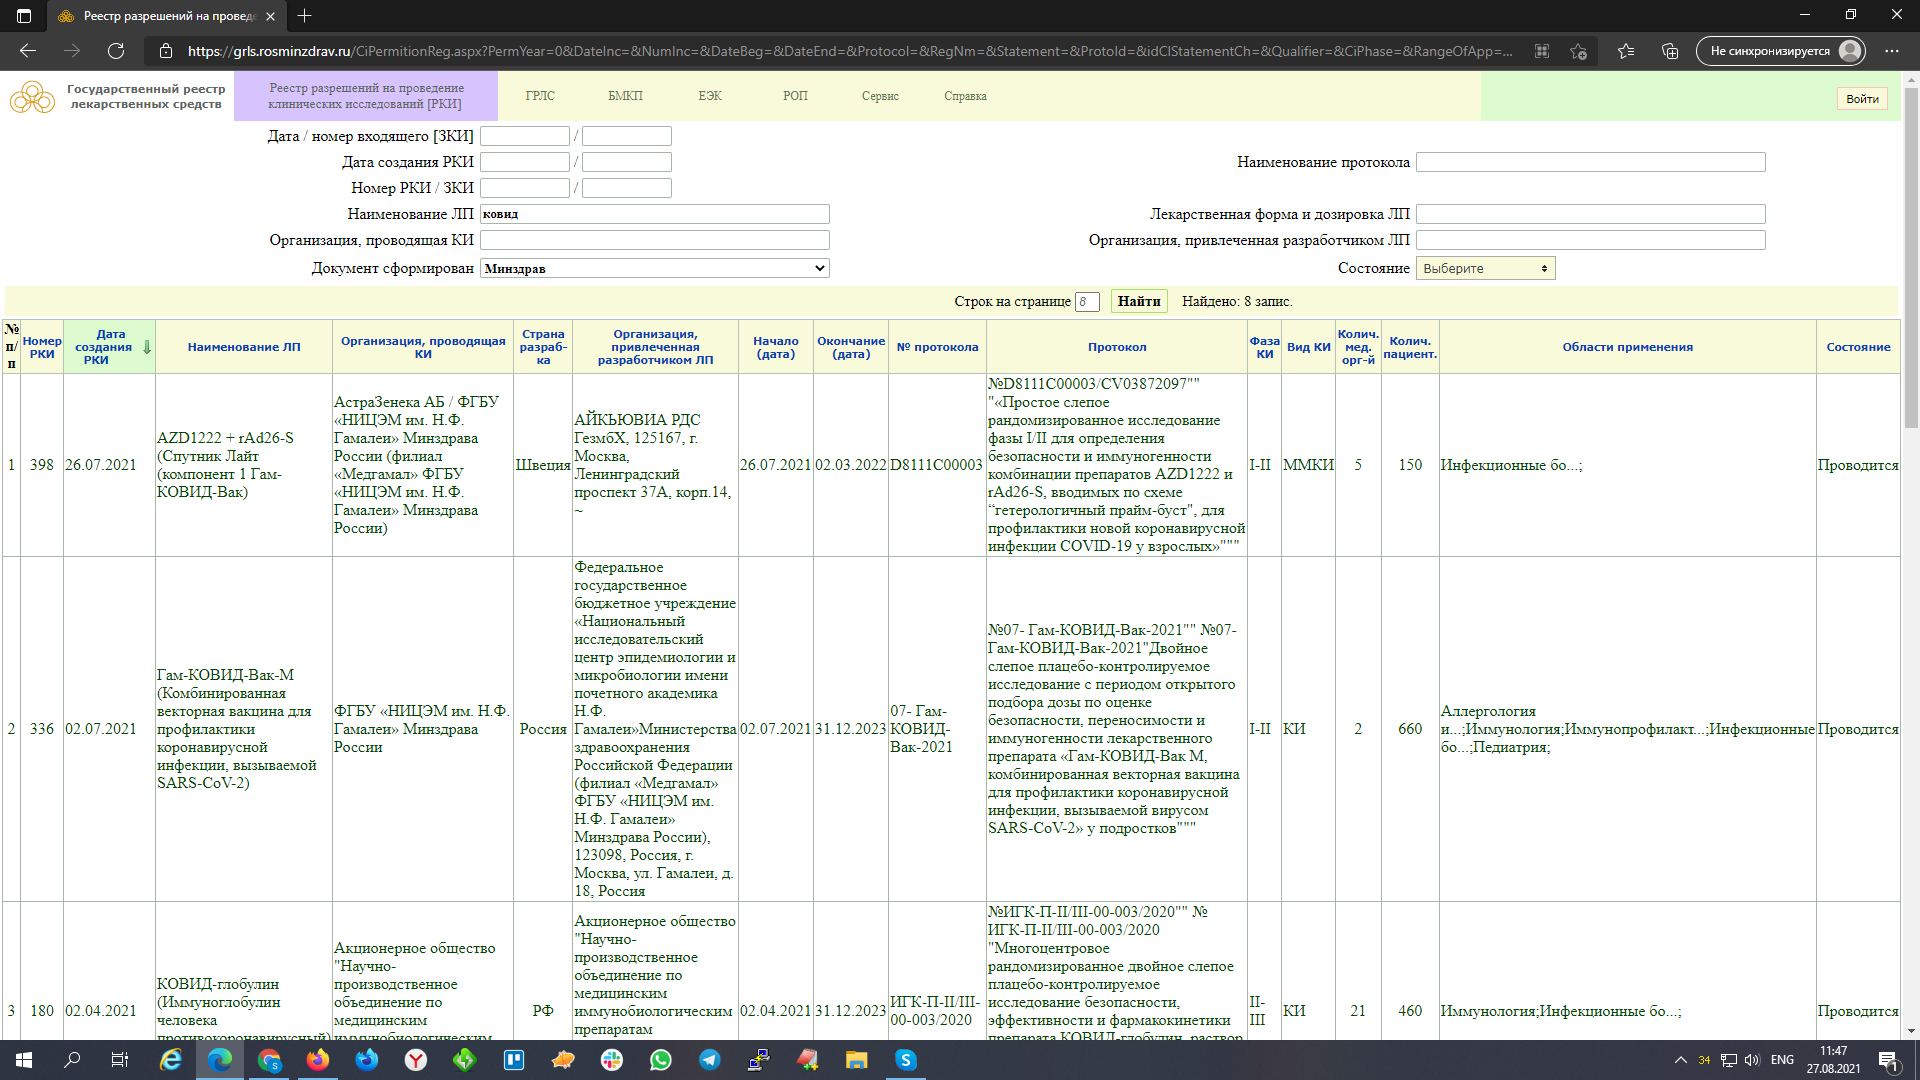Select the Реестр разрешений РКИ tab
This screenshot has width=1920, height=1080.
(366, 96)
